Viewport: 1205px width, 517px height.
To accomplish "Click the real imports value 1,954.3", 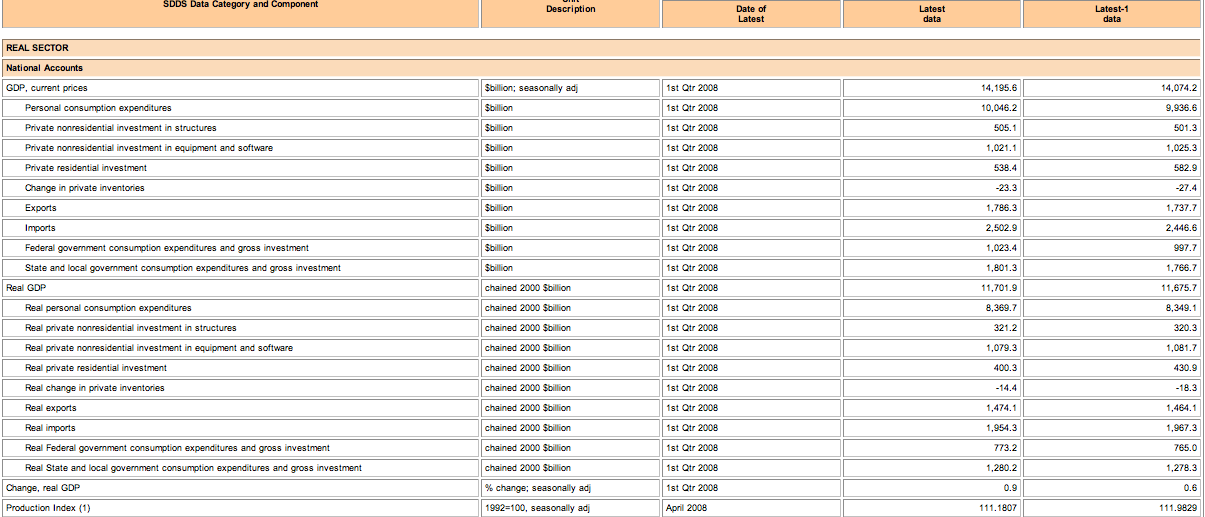I will coord(1001,428).
